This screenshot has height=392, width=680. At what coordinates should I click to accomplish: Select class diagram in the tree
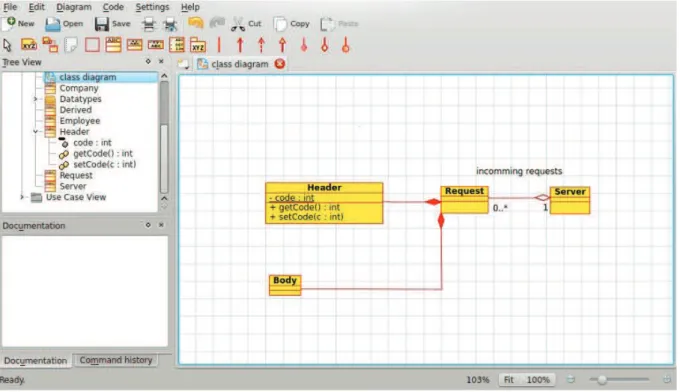coord(88,77)
